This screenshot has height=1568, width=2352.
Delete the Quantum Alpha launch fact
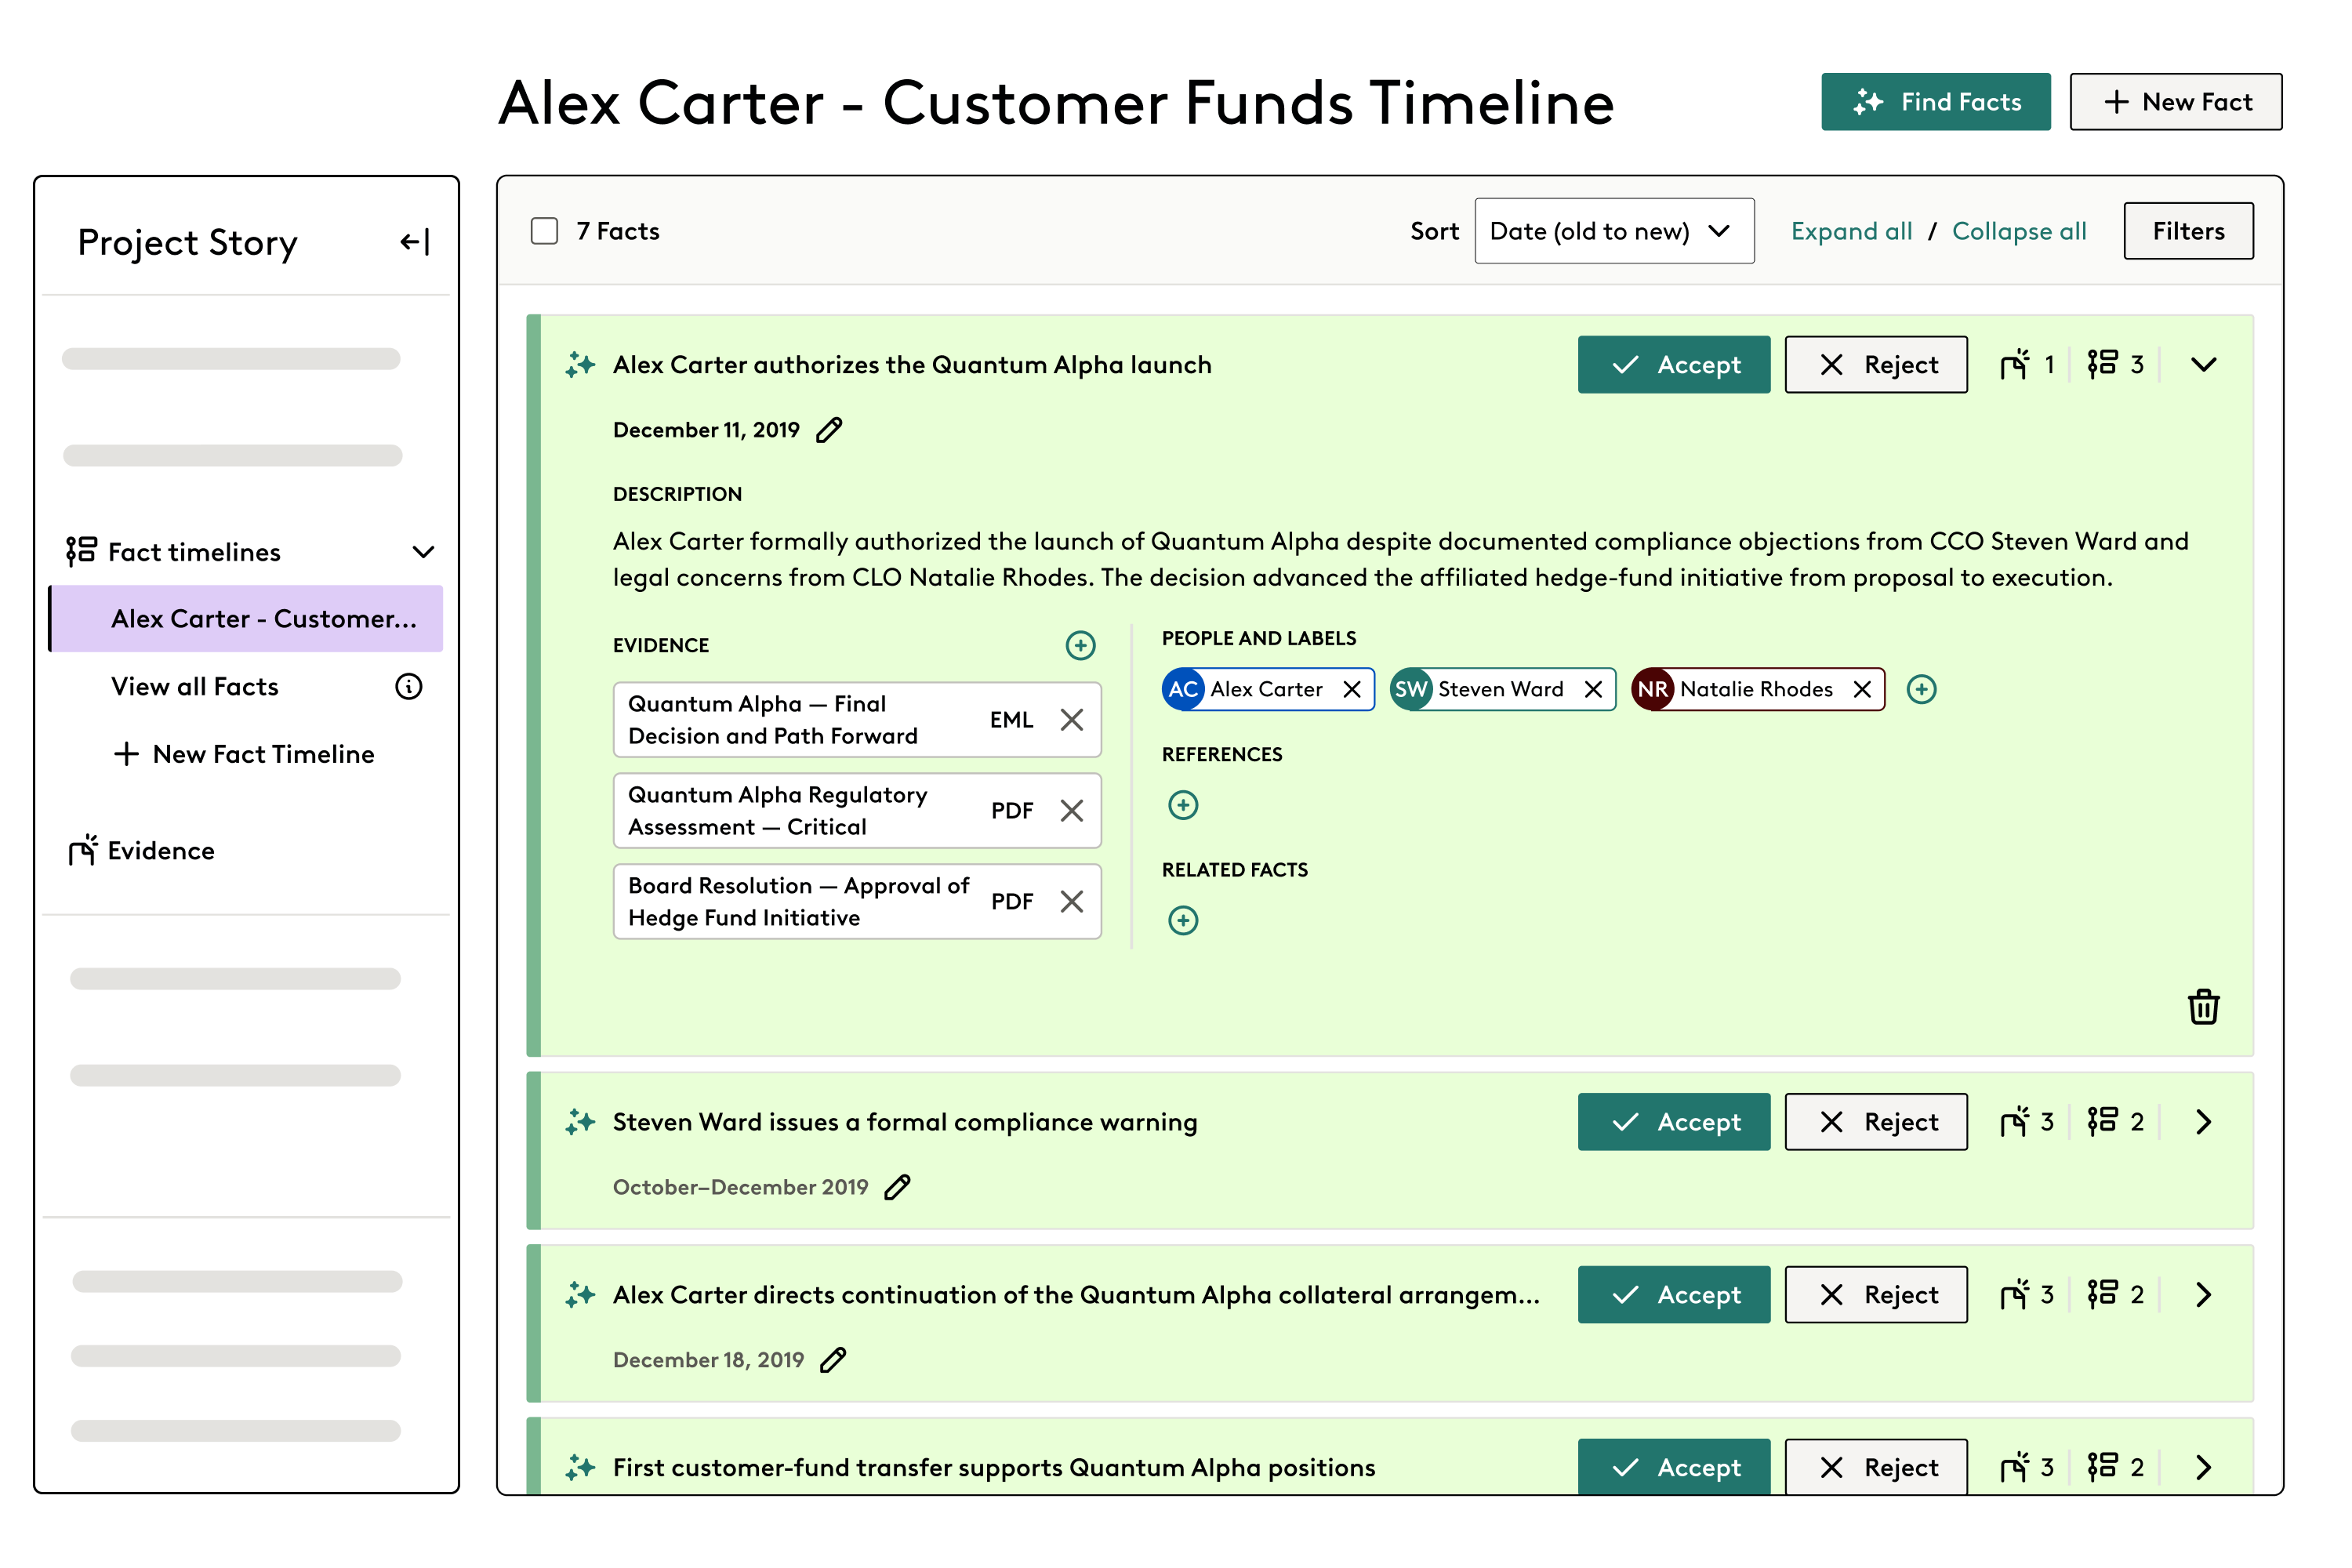pos(2203,1007)
